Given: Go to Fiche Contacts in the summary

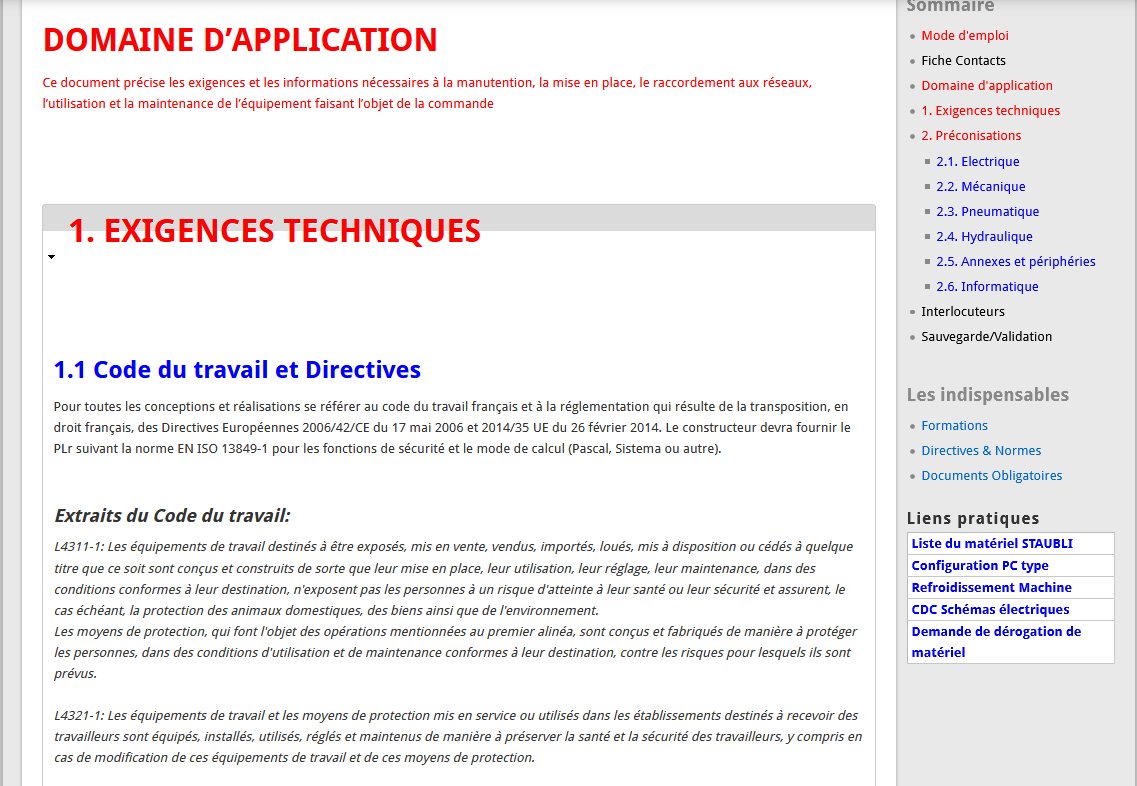Looking at the screenshot, I should tap(963, 60).
